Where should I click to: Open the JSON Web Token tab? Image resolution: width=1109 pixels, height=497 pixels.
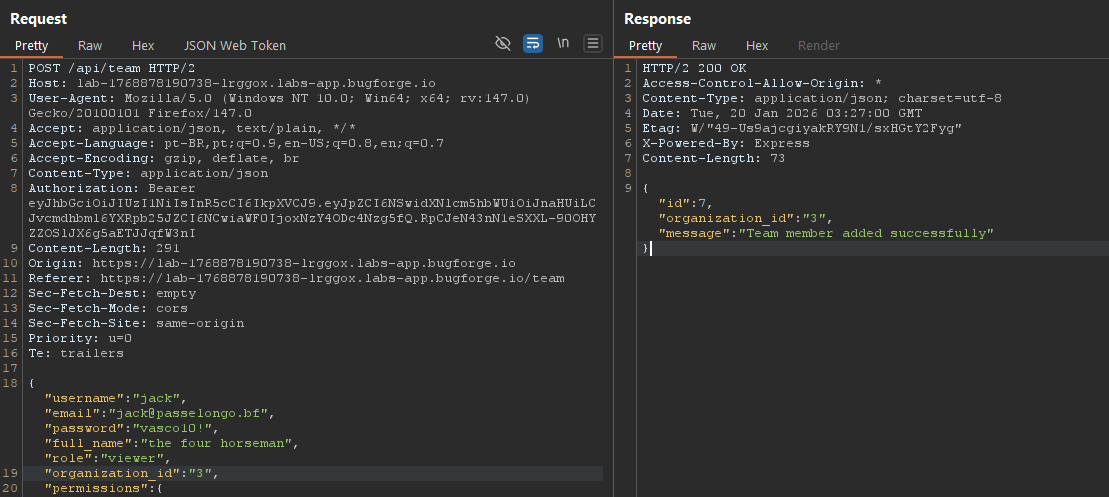tap(235, 45)
